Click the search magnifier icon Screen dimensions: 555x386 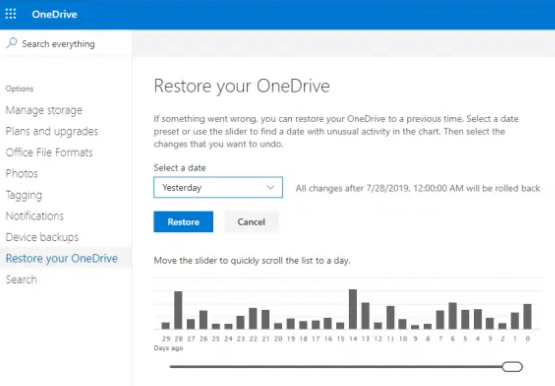(x=12, y=43)
